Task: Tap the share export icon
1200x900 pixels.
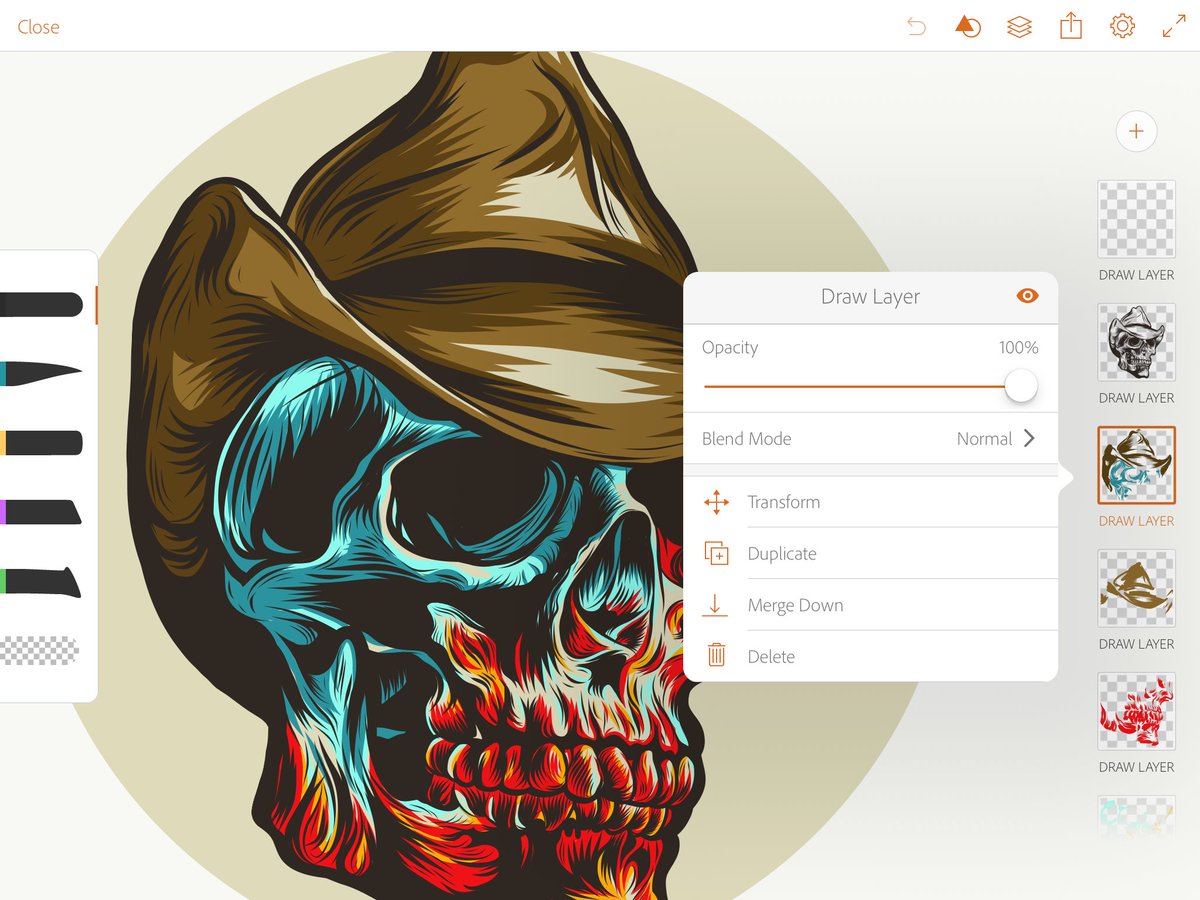Action: click(x=1071, y=27)
